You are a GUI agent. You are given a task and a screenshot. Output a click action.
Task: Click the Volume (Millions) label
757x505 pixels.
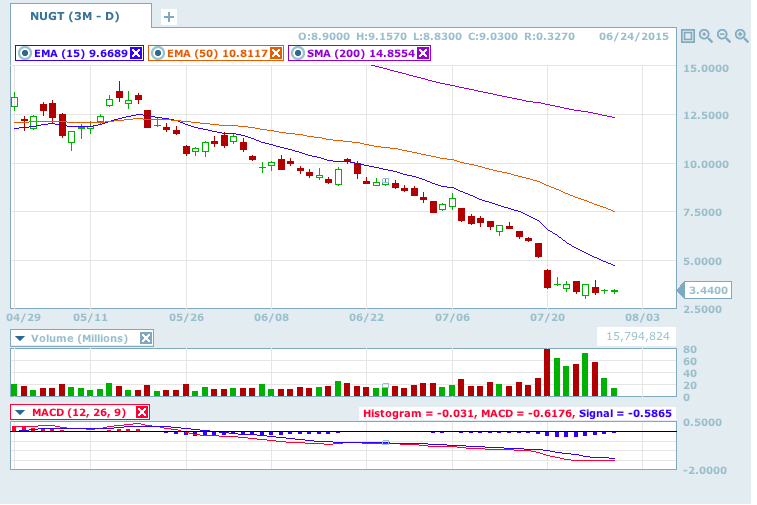pos(80,338)
